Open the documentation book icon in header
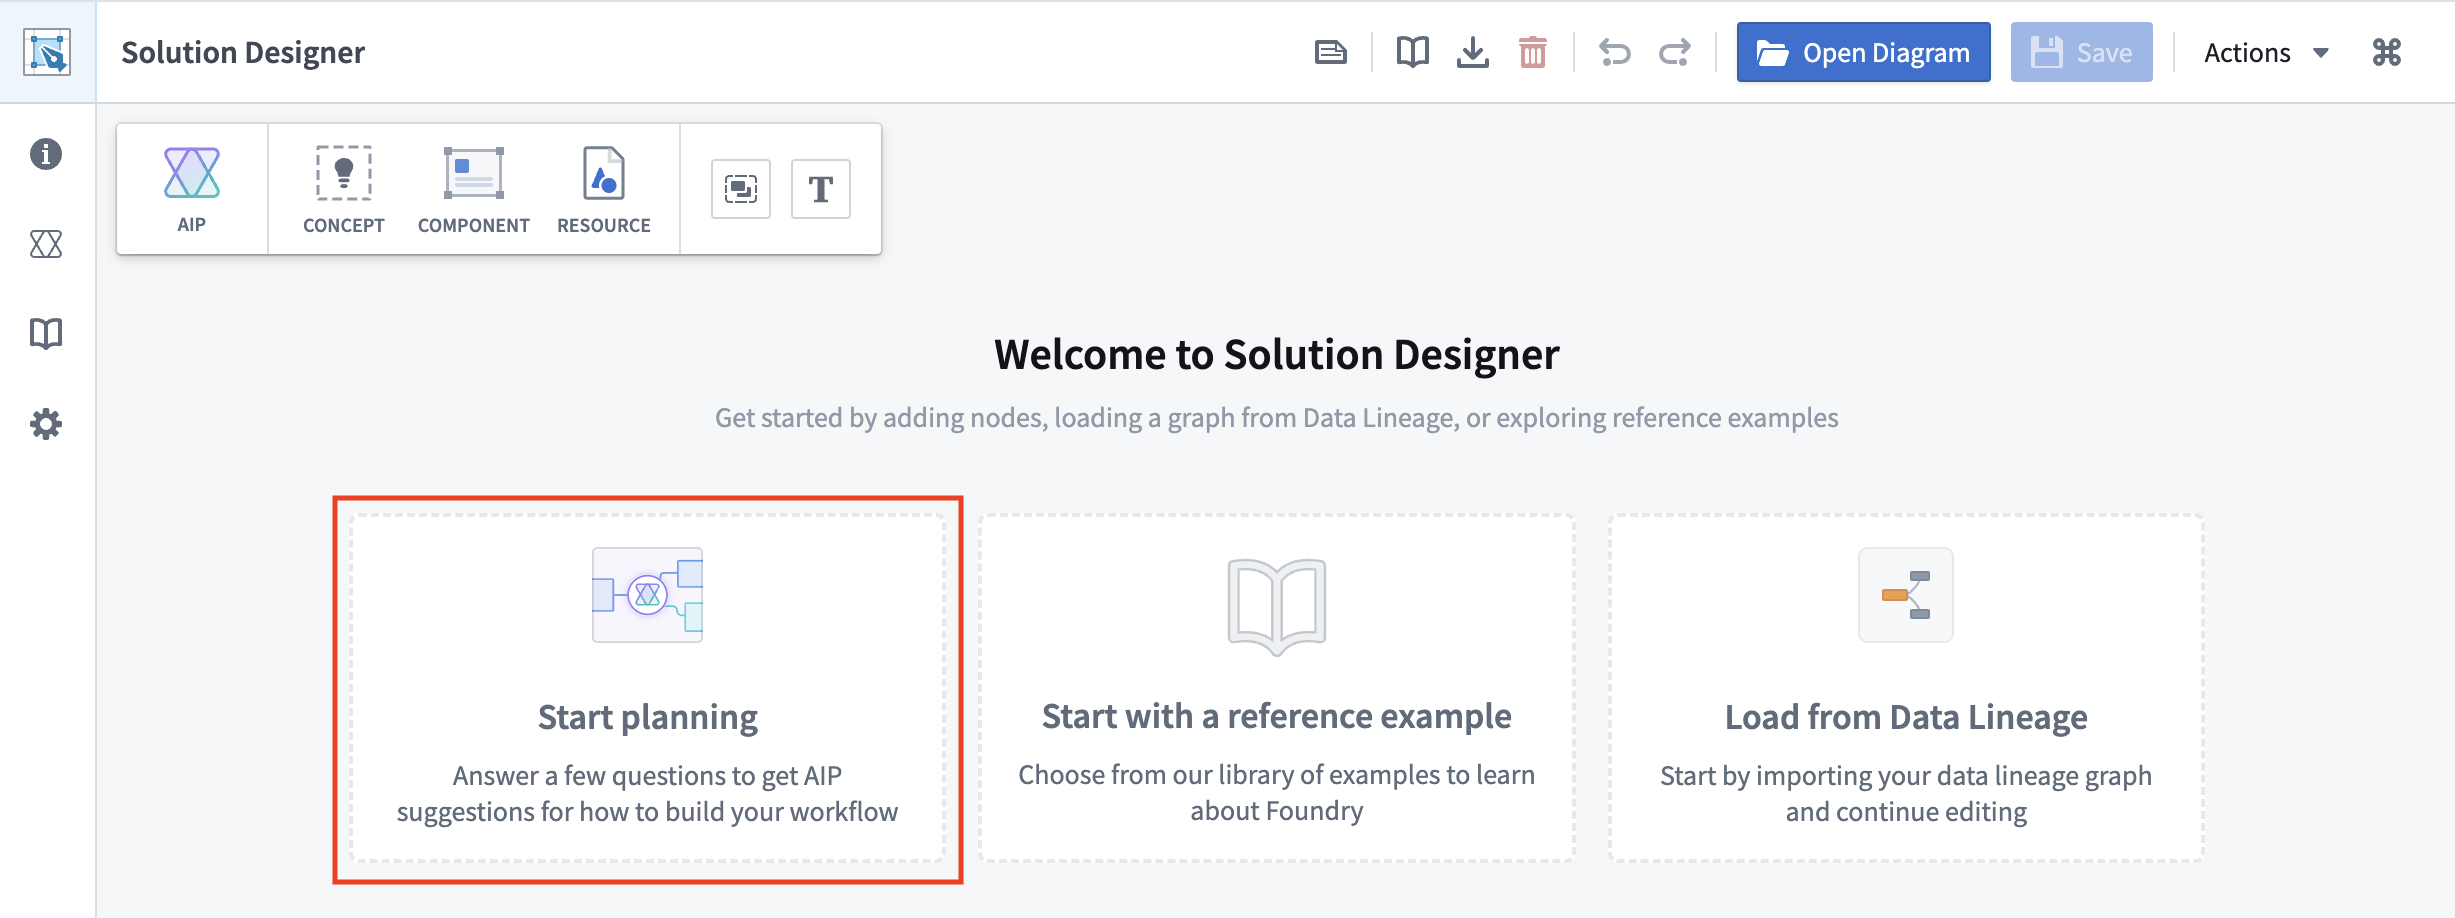 [x=1413, y=52]
